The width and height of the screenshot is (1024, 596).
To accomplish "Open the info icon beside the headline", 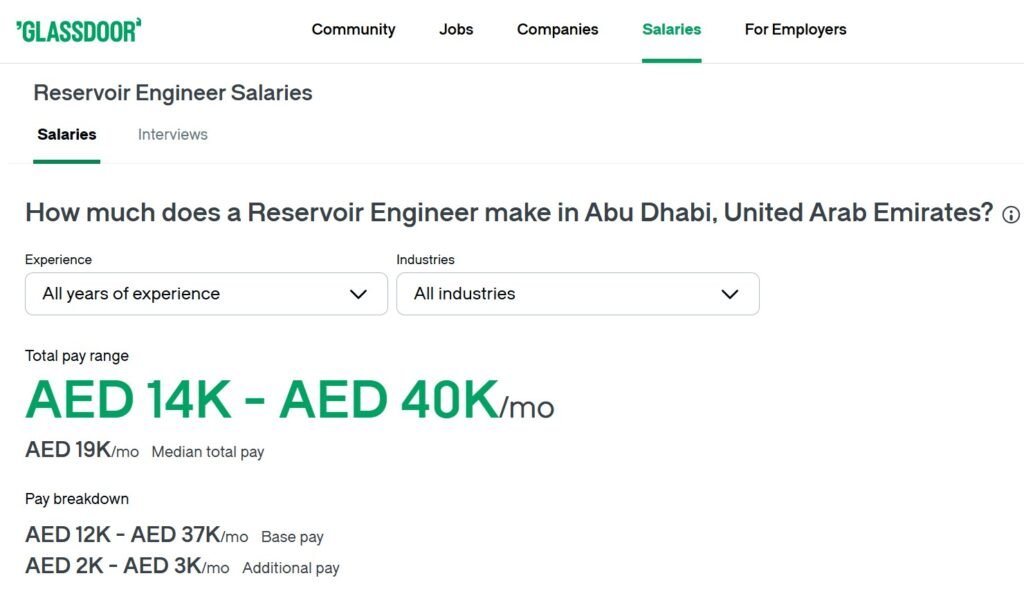I will click(x=1010, y=215).
